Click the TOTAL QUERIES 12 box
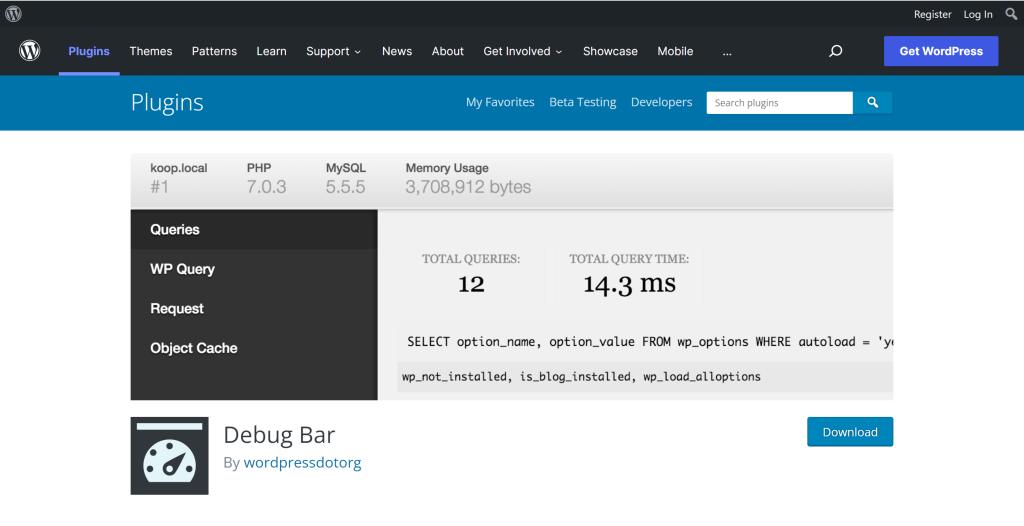Image resolution: width=1024 pixels, height=526 pixels. [x=471, y=276]
